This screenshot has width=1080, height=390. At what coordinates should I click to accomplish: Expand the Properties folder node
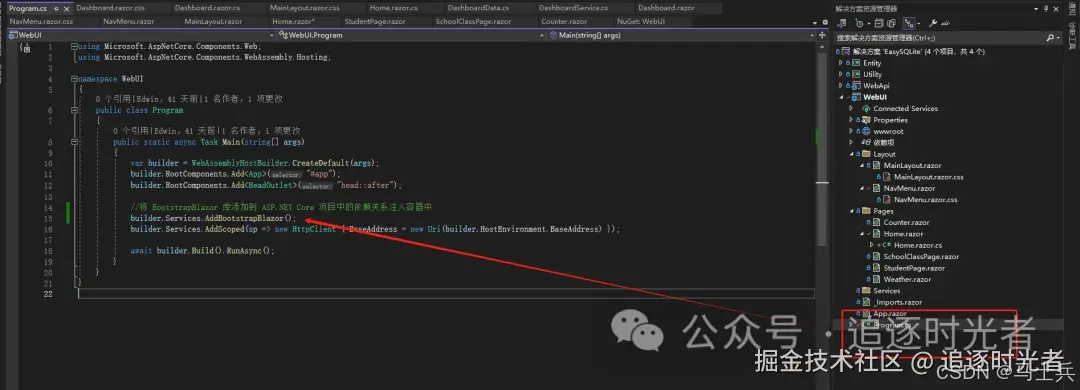tap(851, 120)
